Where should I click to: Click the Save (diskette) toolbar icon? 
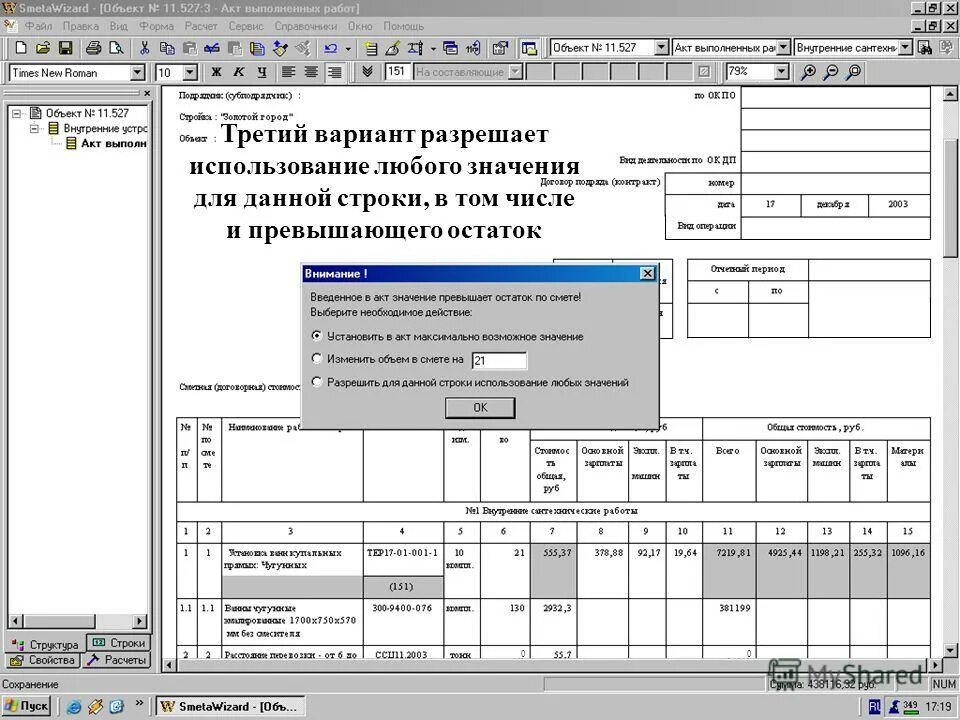pyautogui.click(x=64, y=46)
